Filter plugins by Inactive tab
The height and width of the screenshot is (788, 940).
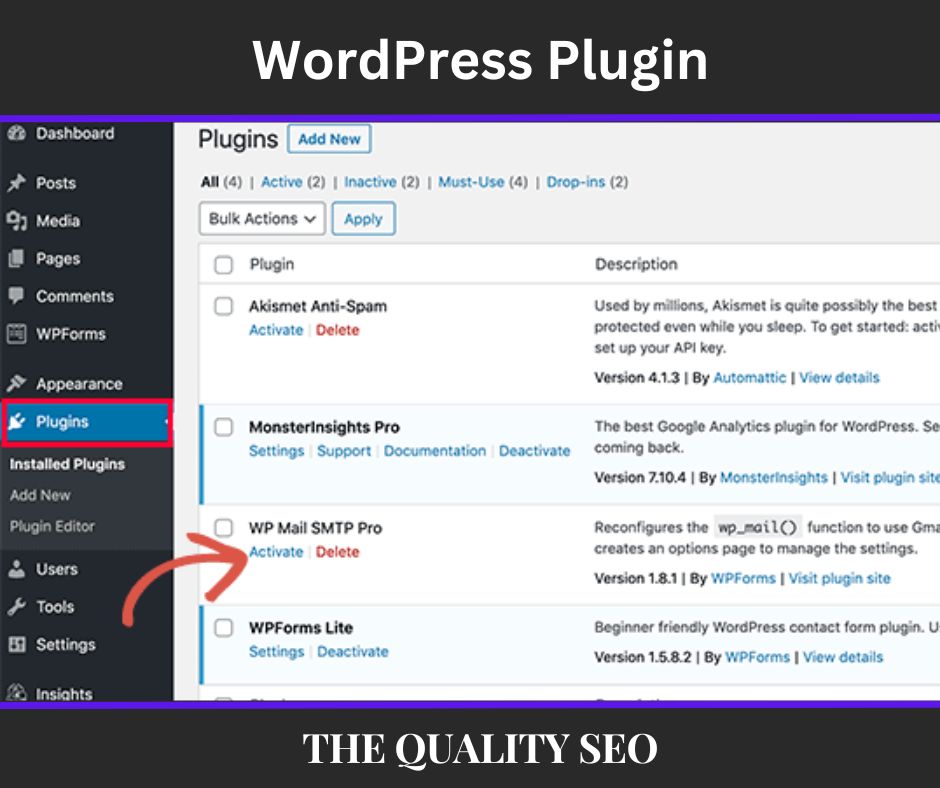click(x=370, y=182)
